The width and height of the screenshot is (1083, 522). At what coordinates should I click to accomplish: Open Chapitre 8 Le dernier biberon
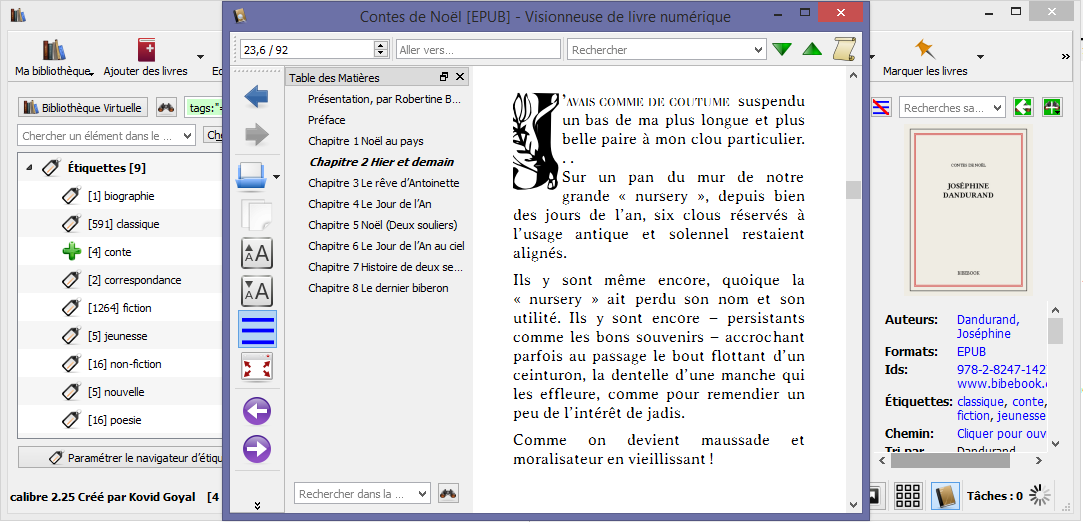pos(378,288)
